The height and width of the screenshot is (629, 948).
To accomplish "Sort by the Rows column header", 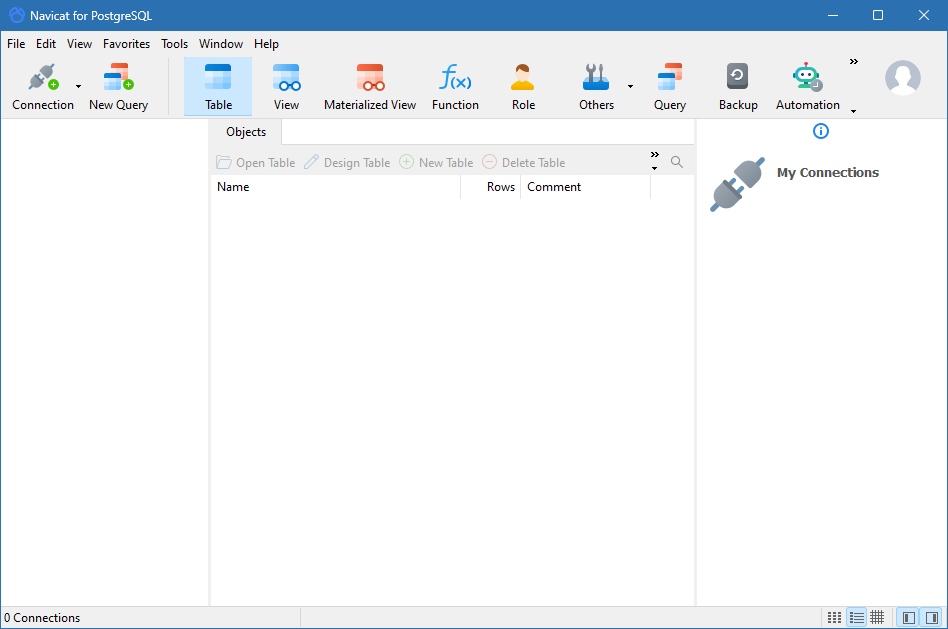I will (x=490, y=187).
